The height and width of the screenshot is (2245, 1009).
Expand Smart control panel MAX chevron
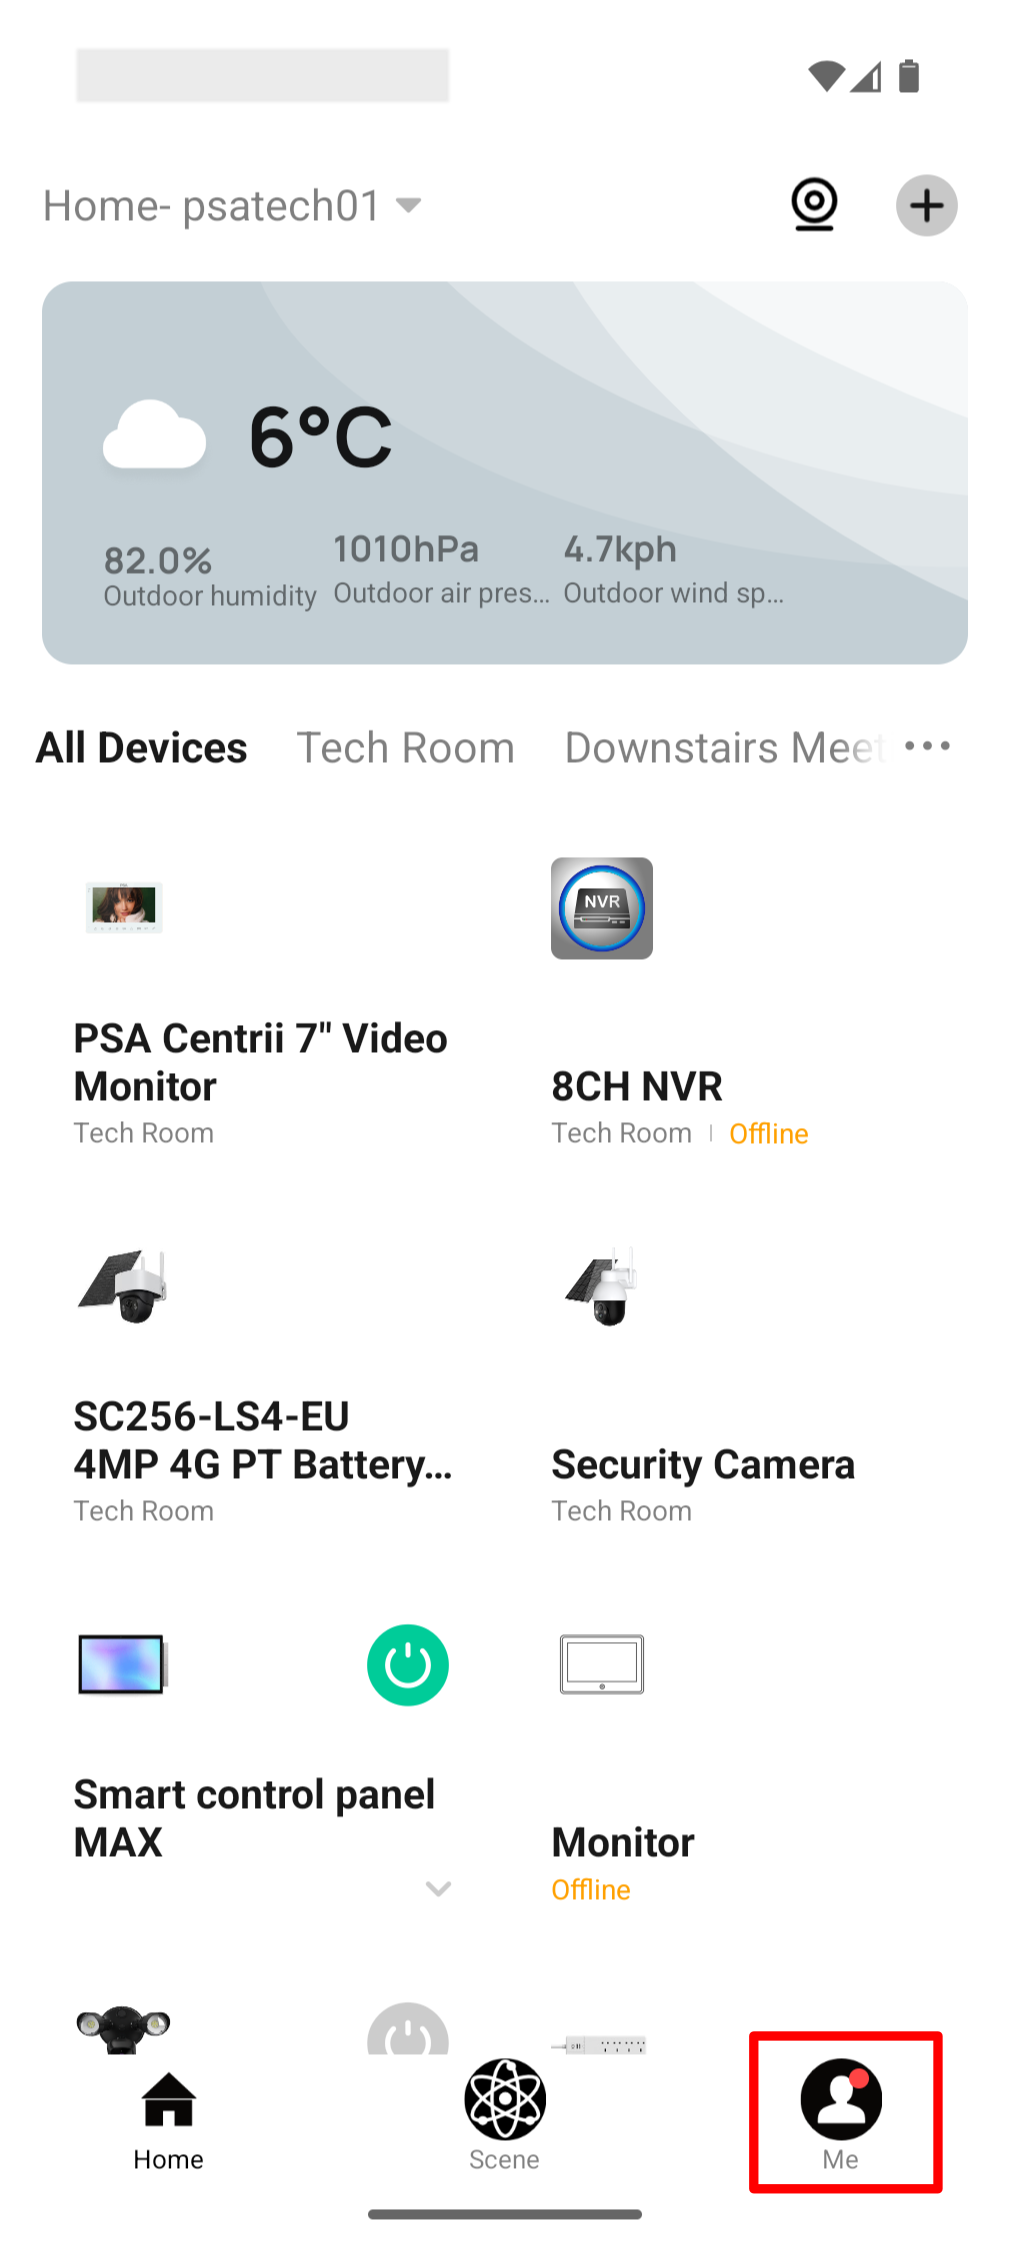(x=438, y=1888)
